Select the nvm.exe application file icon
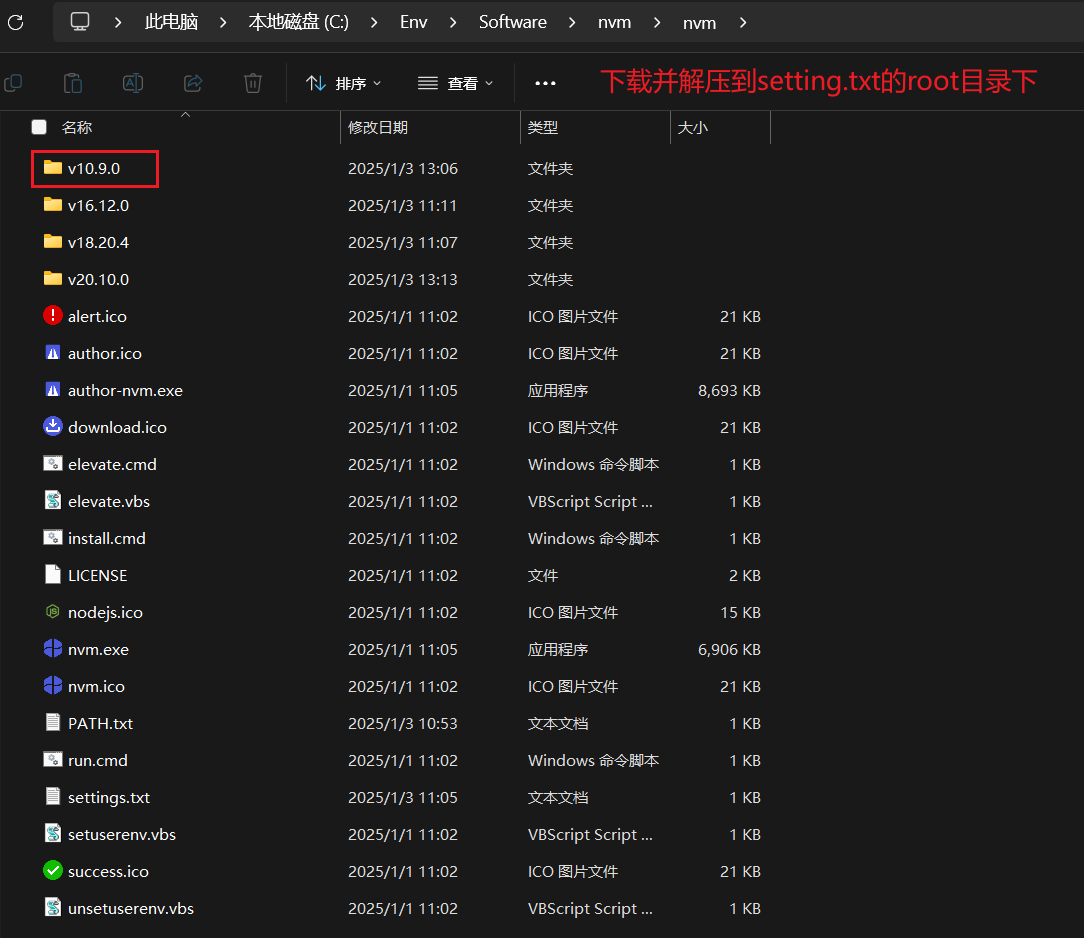Image resolution: width=1084 pixels, height=938 pixels. tap(53, 649)
